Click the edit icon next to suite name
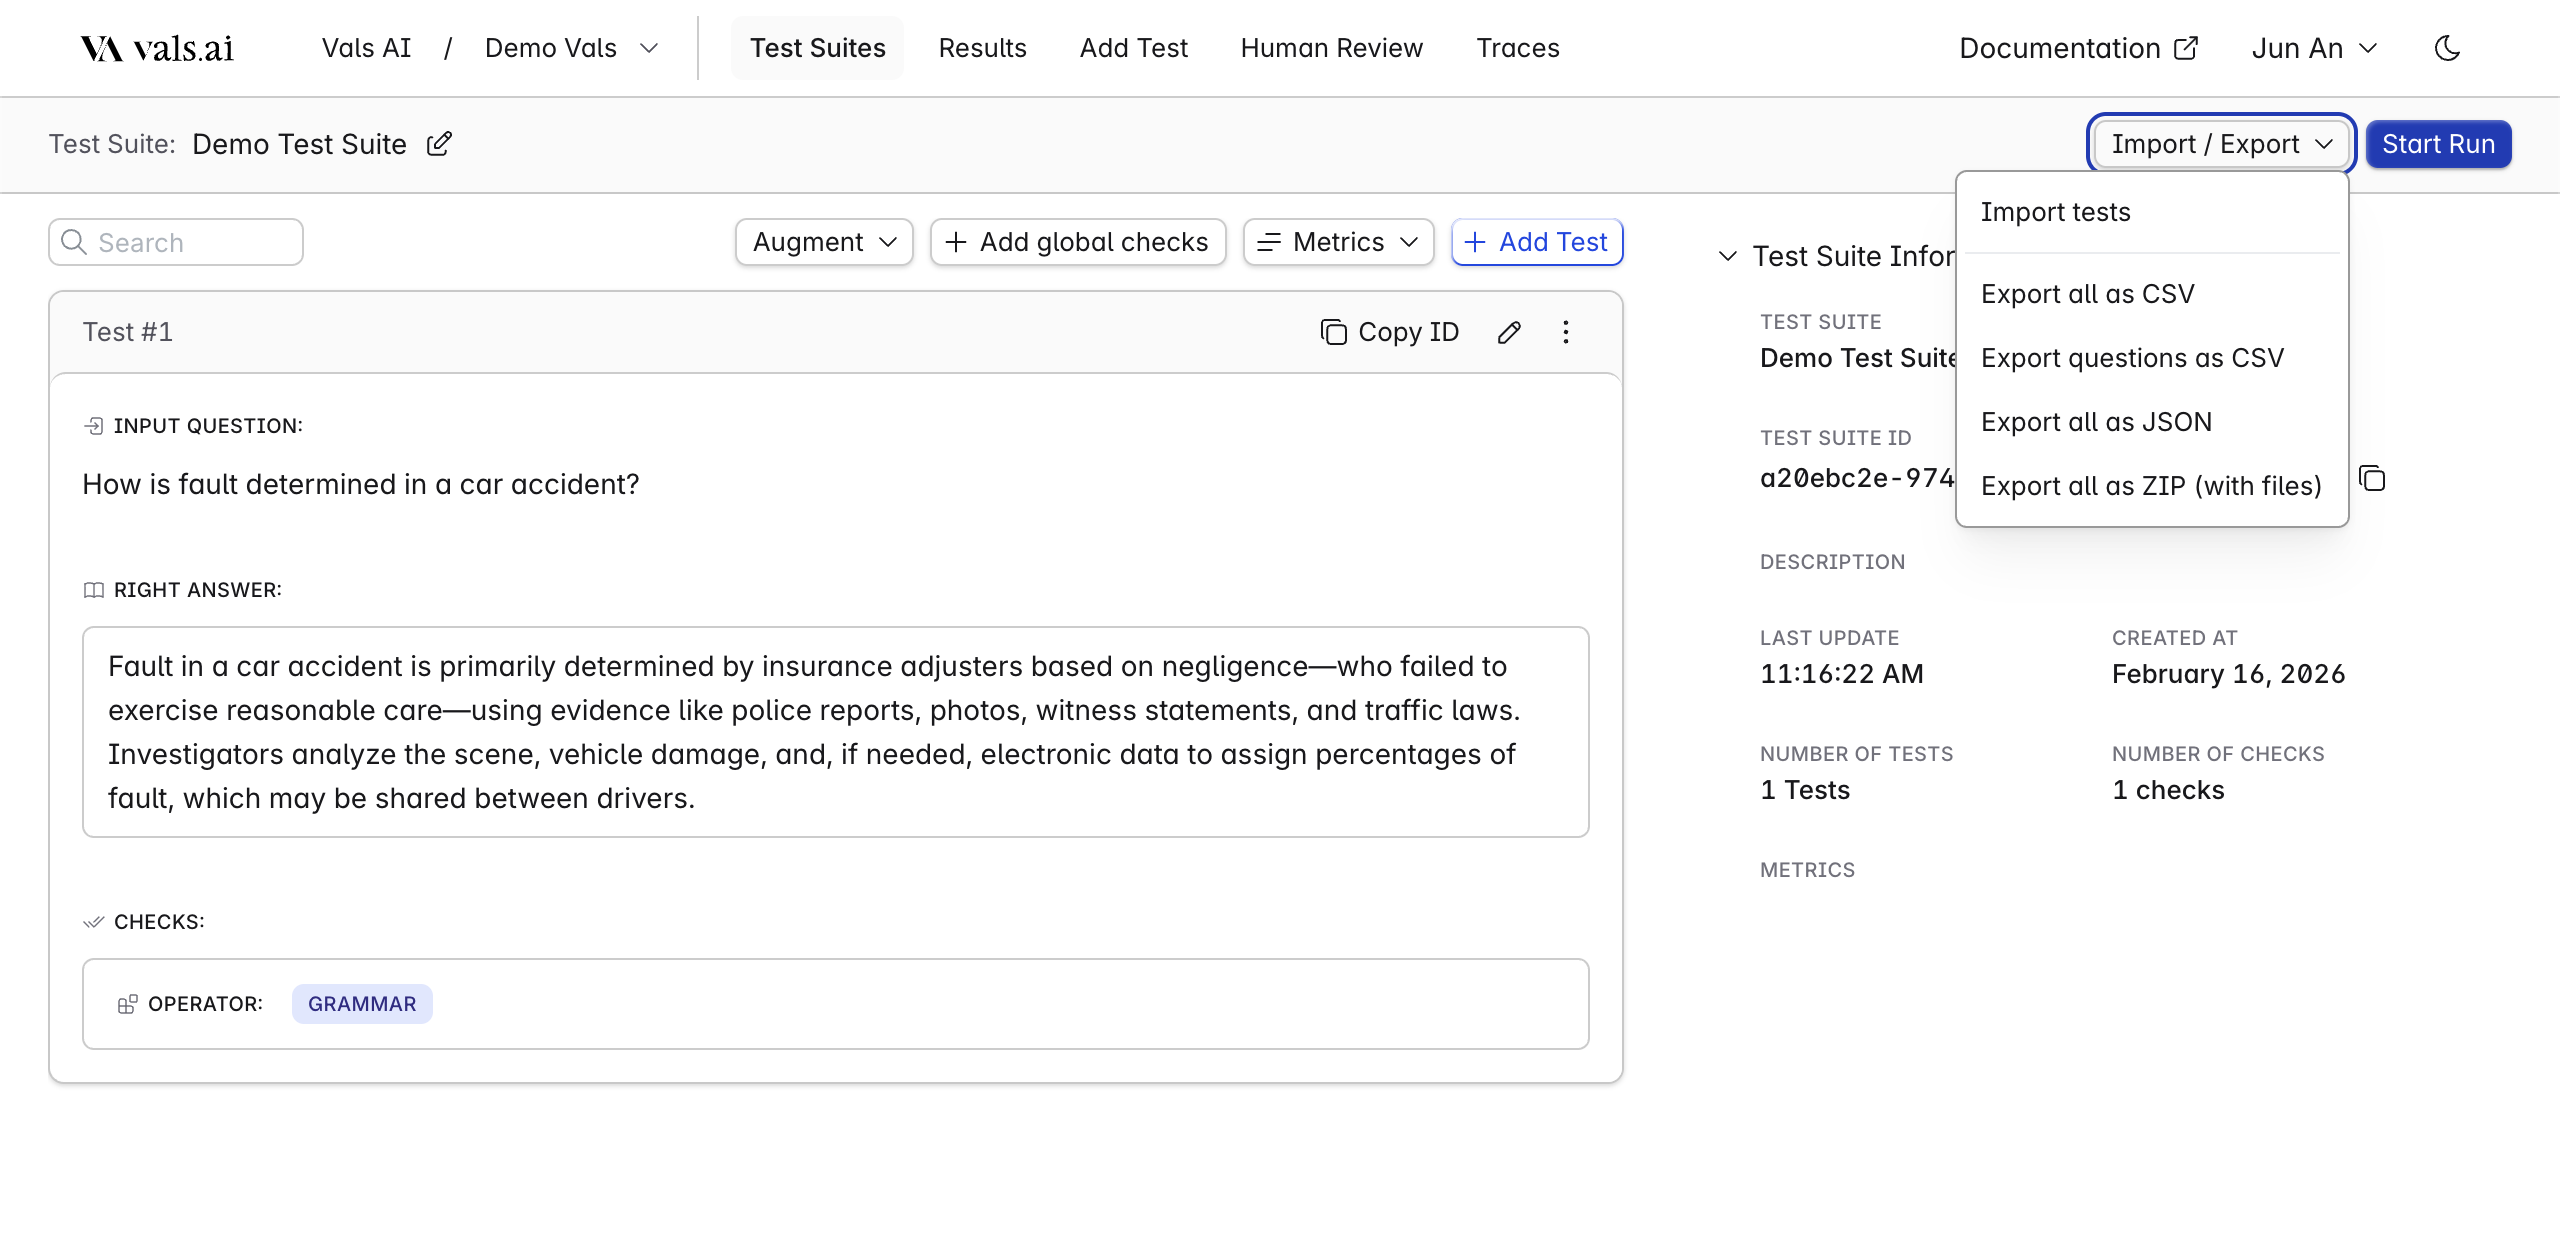 (439, 144)
